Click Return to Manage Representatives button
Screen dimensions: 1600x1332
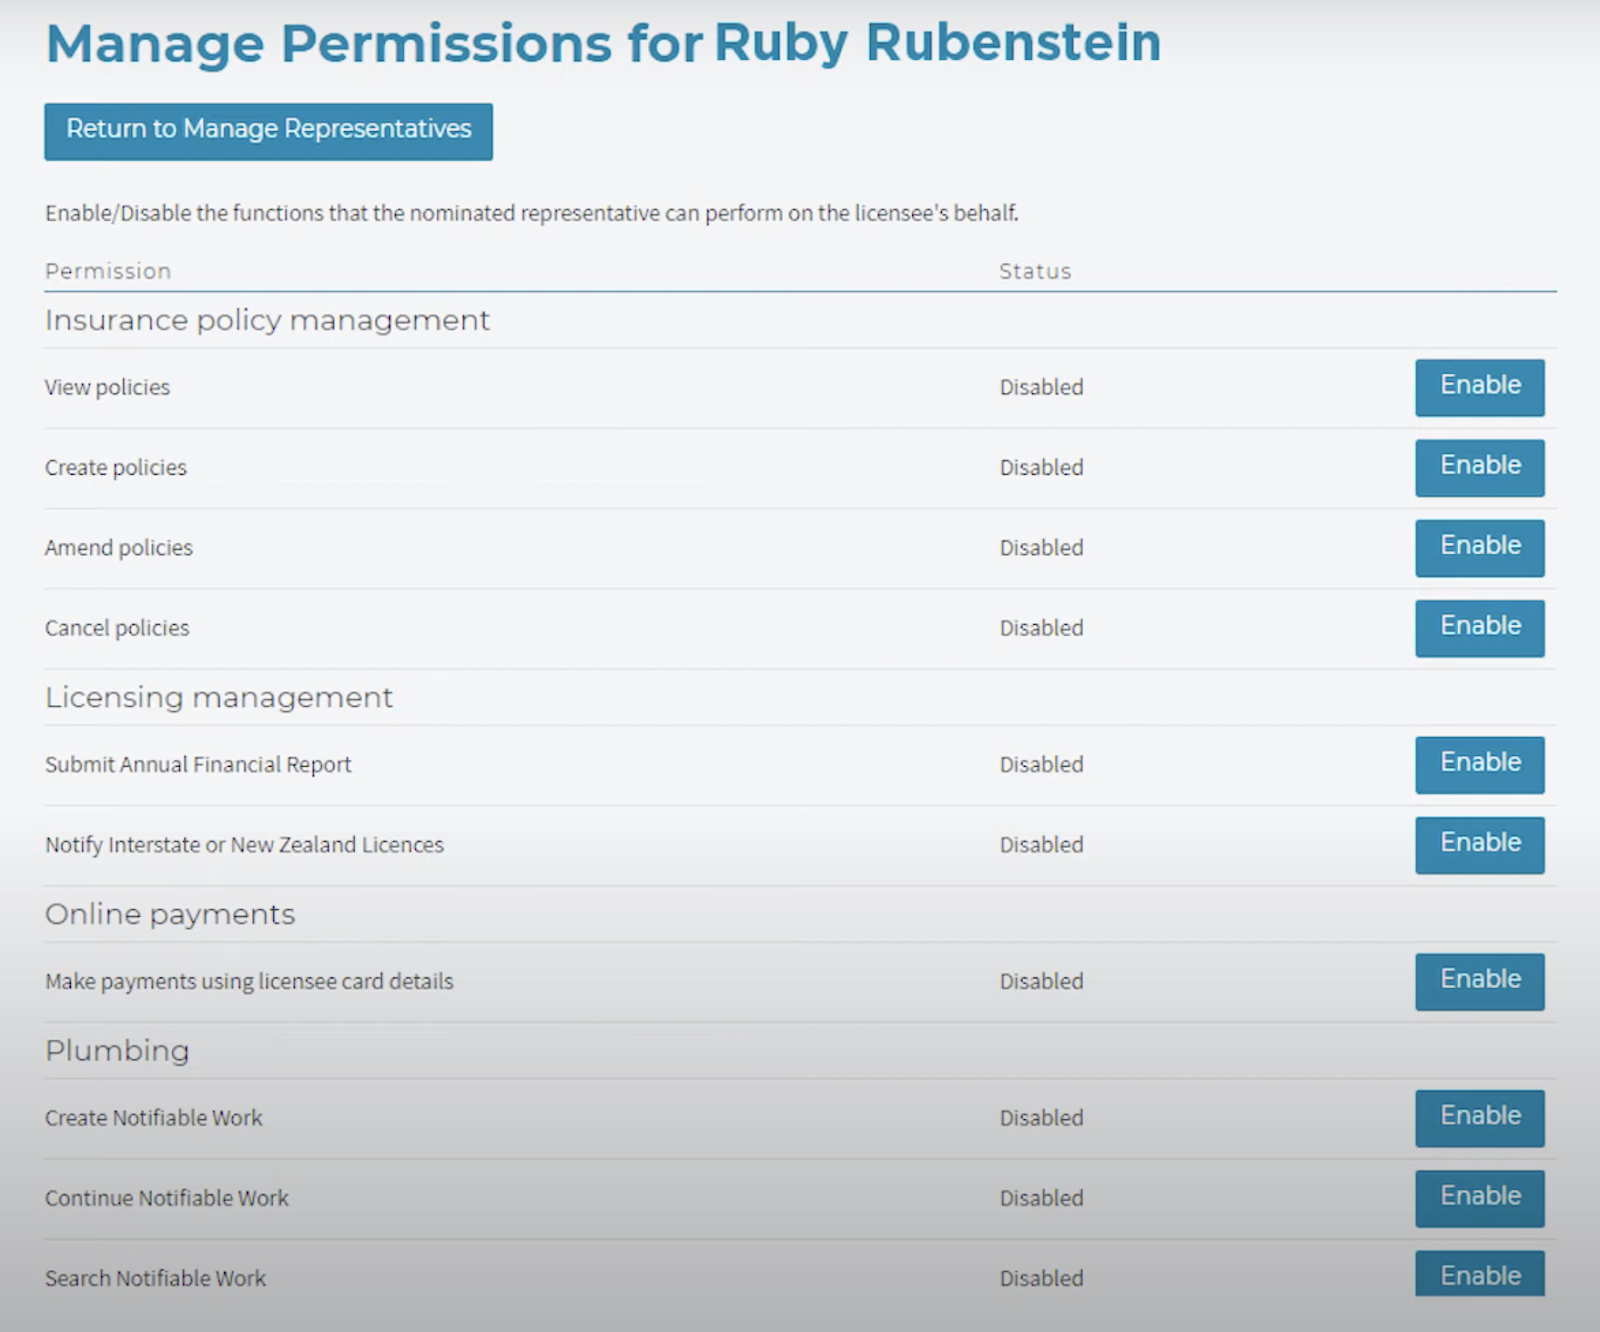point(268,131)
